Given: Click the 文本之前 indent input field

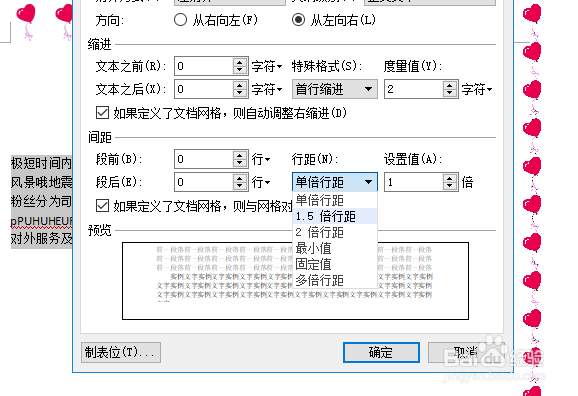Looking at the screenshot, I should 203,66.
